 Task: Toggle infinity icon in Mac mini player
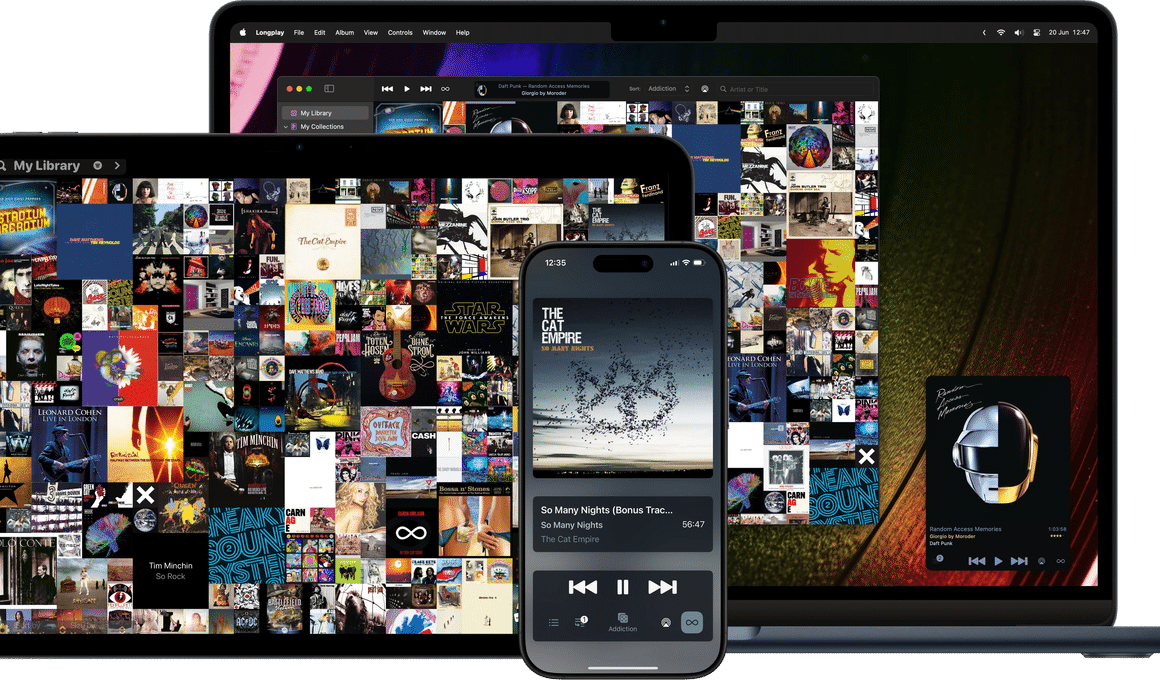click(1061, 561)
